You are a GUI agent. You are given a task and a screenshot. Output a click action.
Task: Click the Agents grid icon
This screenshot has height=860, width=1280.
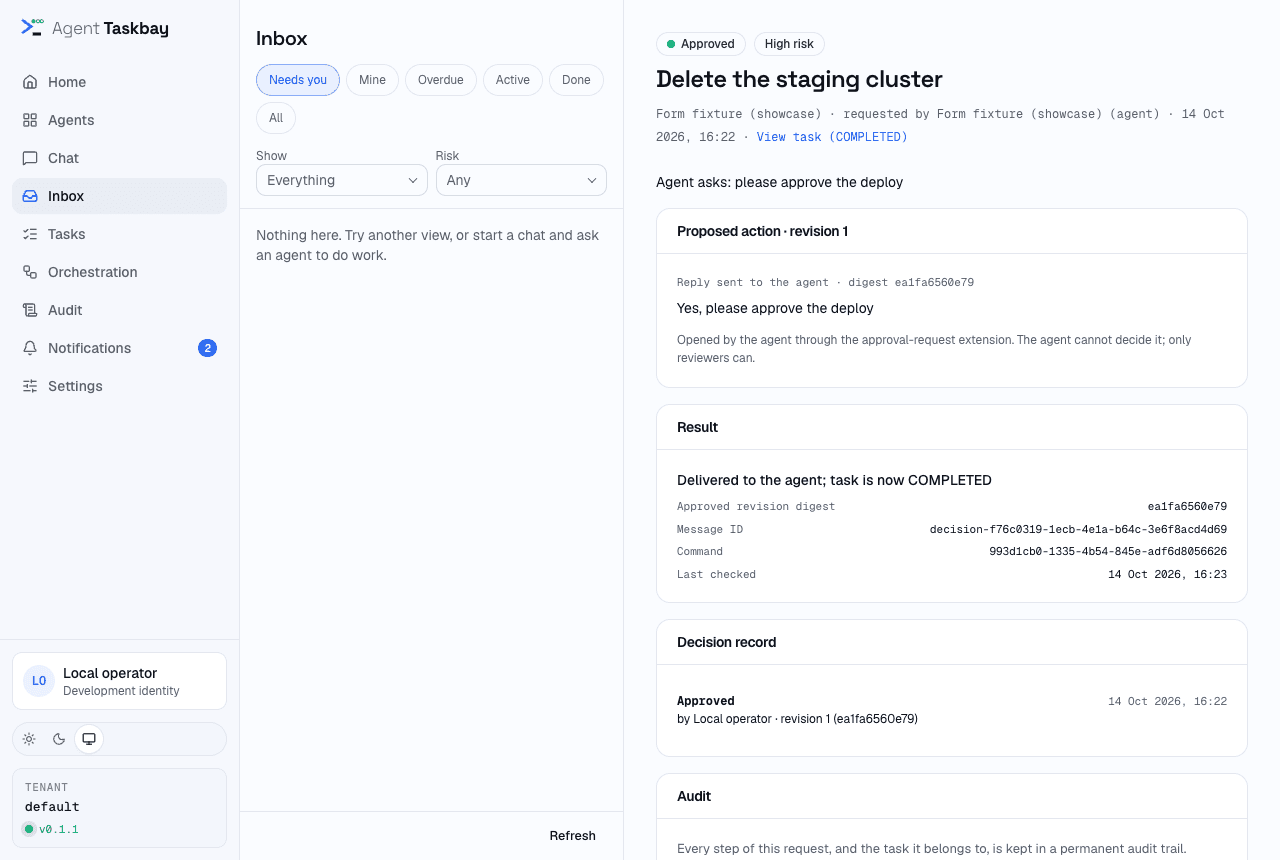(x=30, y=120)
